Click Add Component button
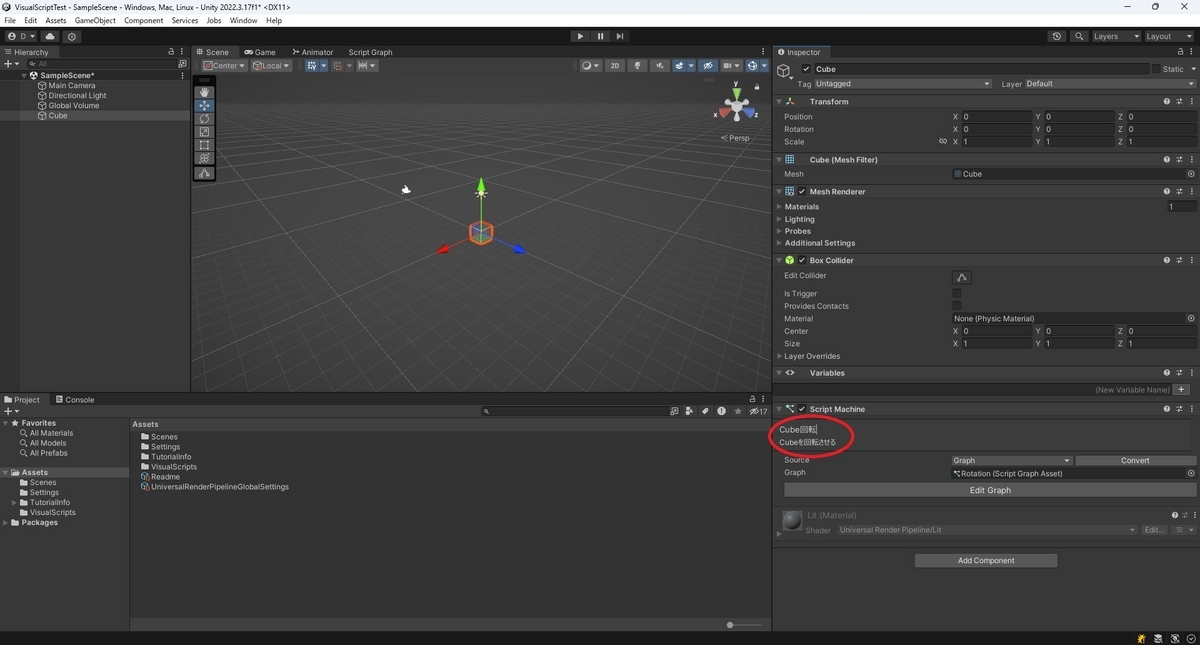This screenshot has height=645, width=1200. click(986, 561)
